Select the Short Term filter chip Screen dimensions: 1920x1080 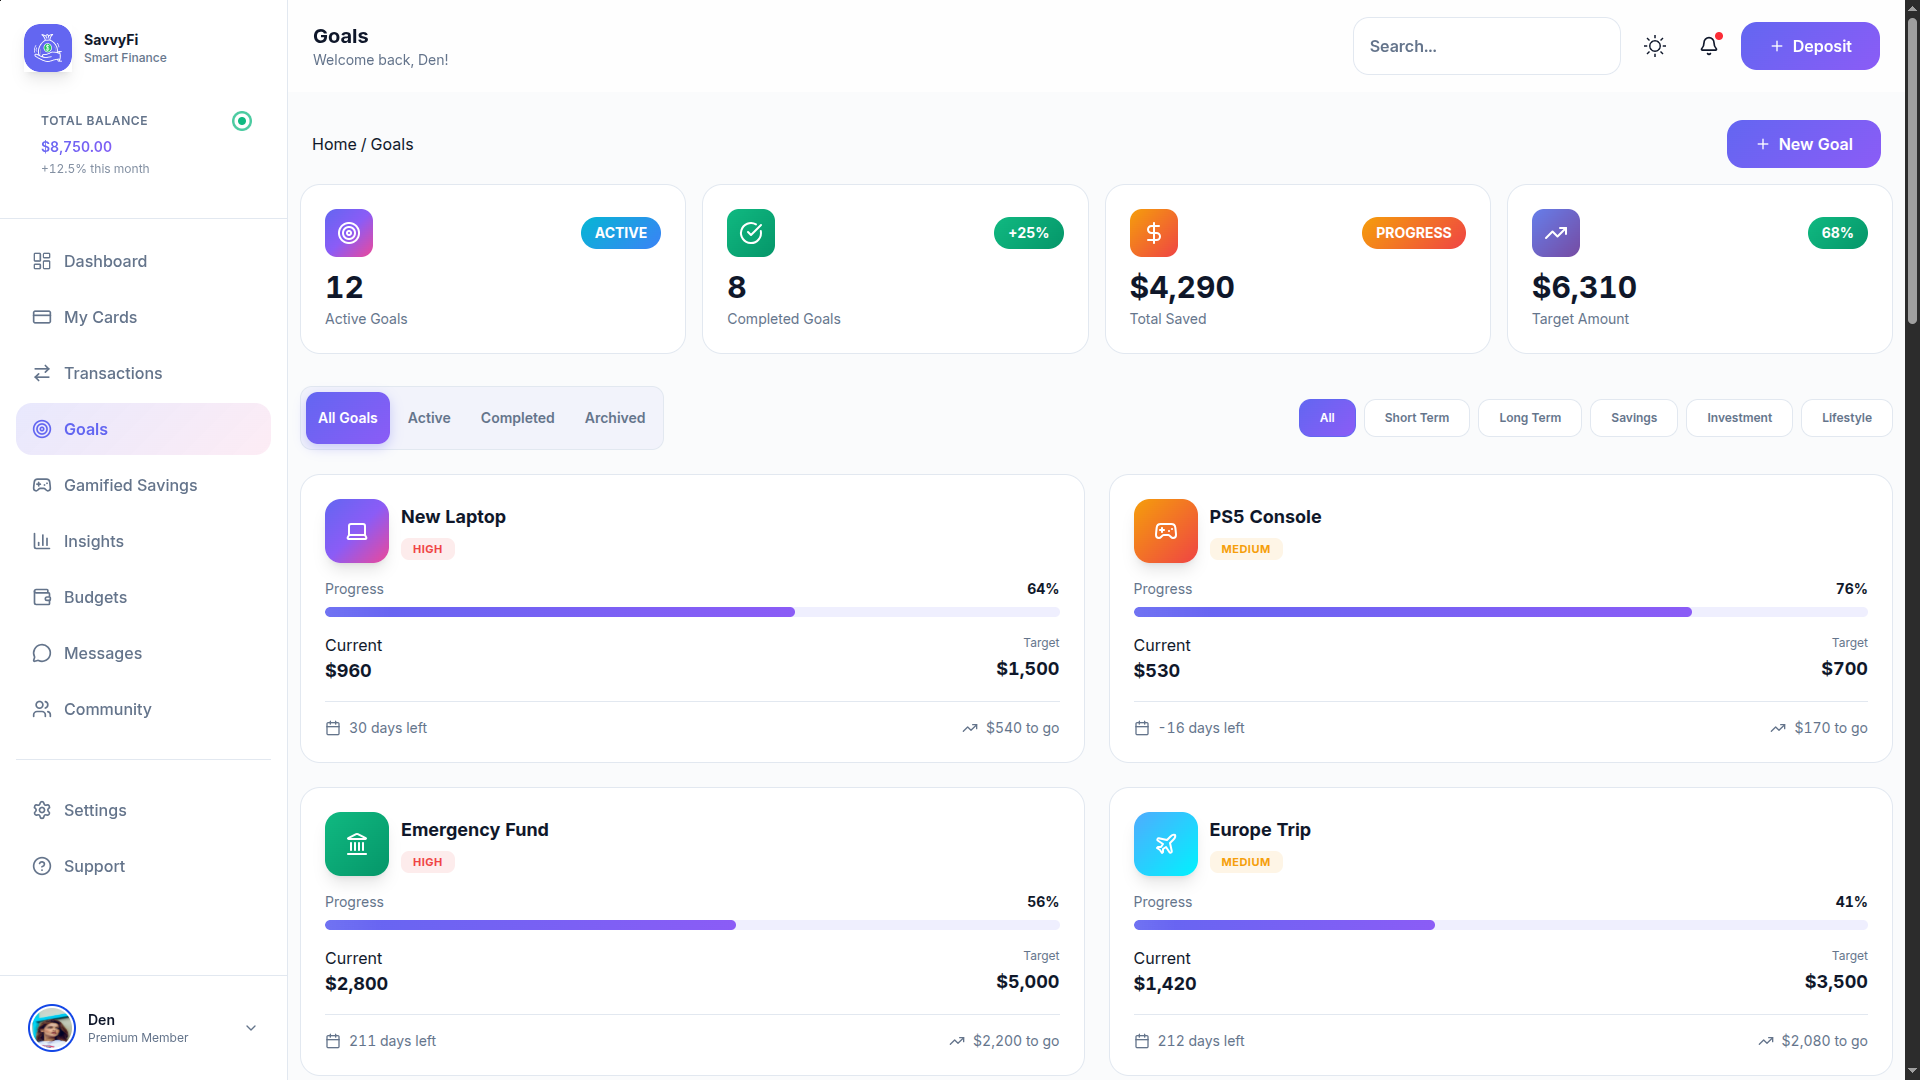pos(1416,418)
